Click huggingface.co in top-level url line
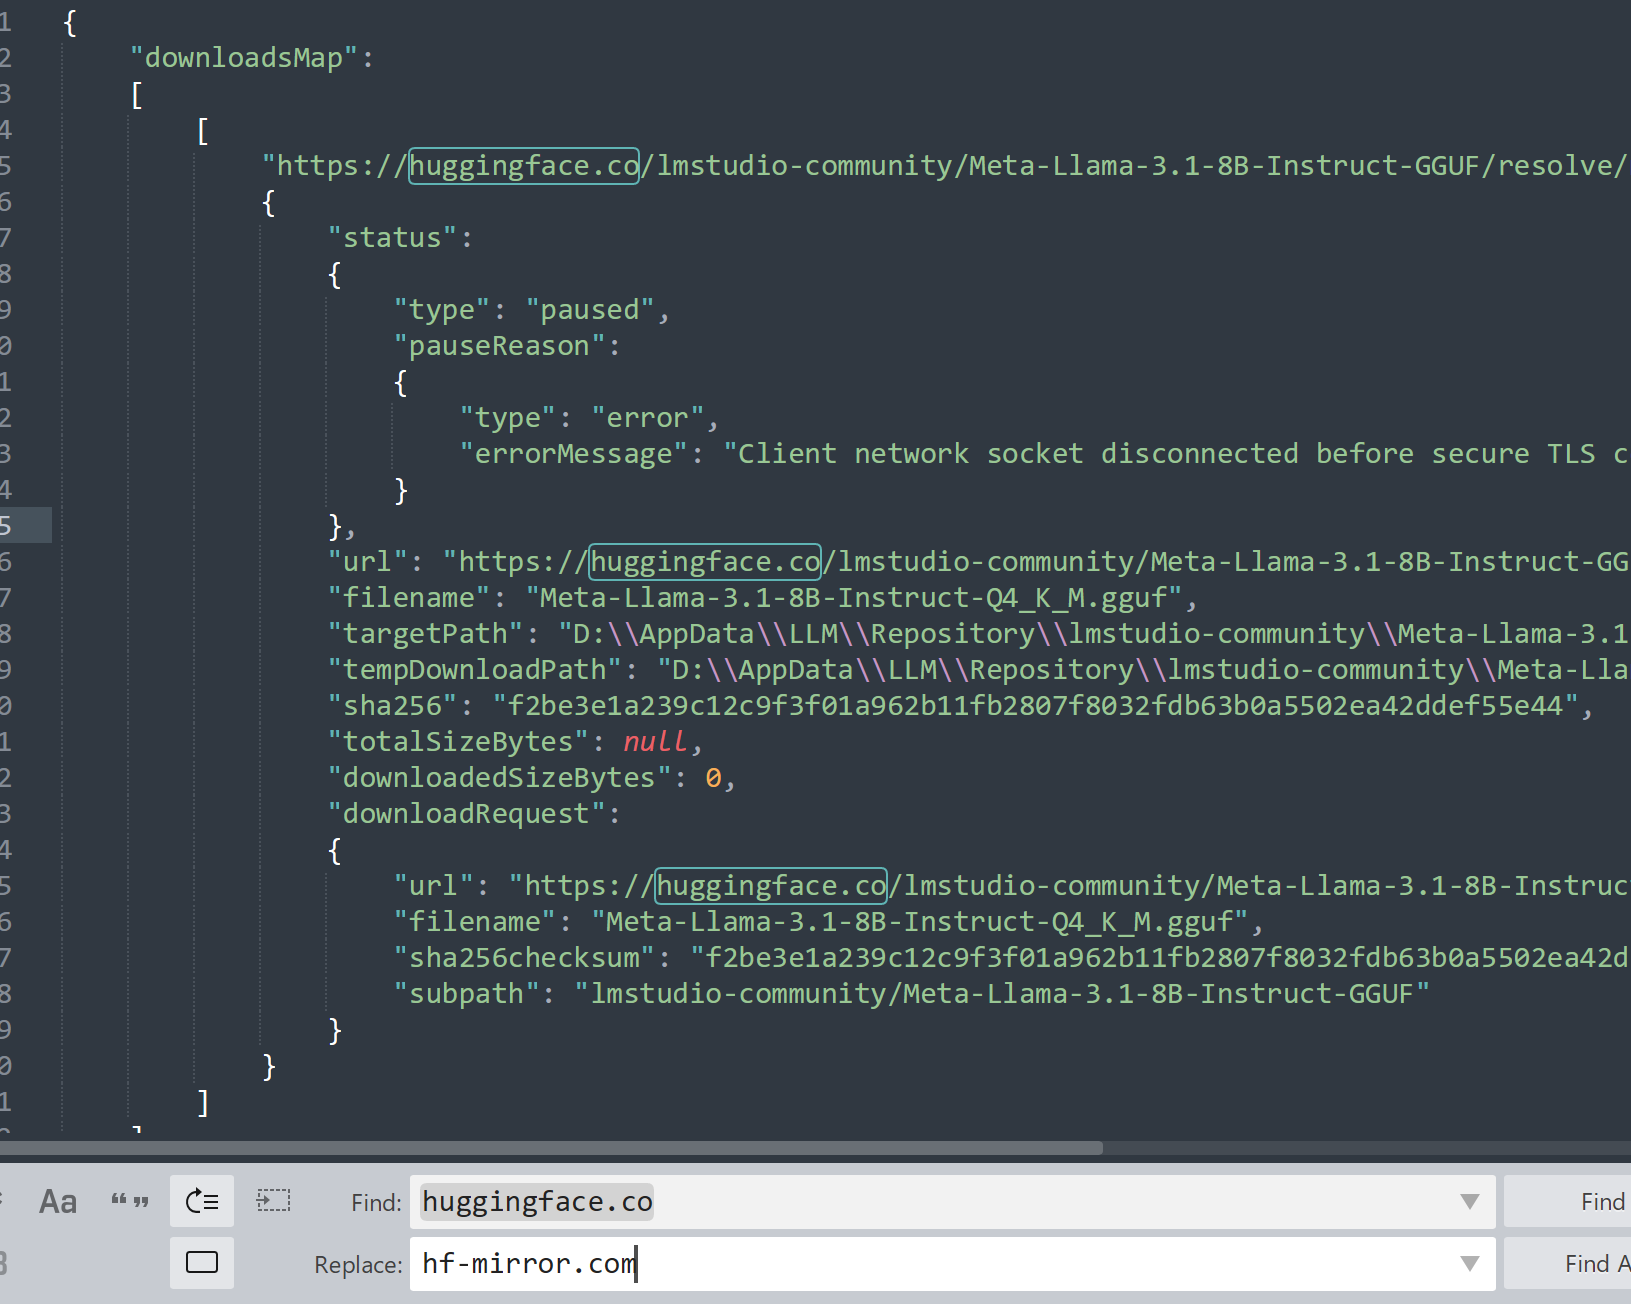1631x1304 pixels. tap(705, 562)
